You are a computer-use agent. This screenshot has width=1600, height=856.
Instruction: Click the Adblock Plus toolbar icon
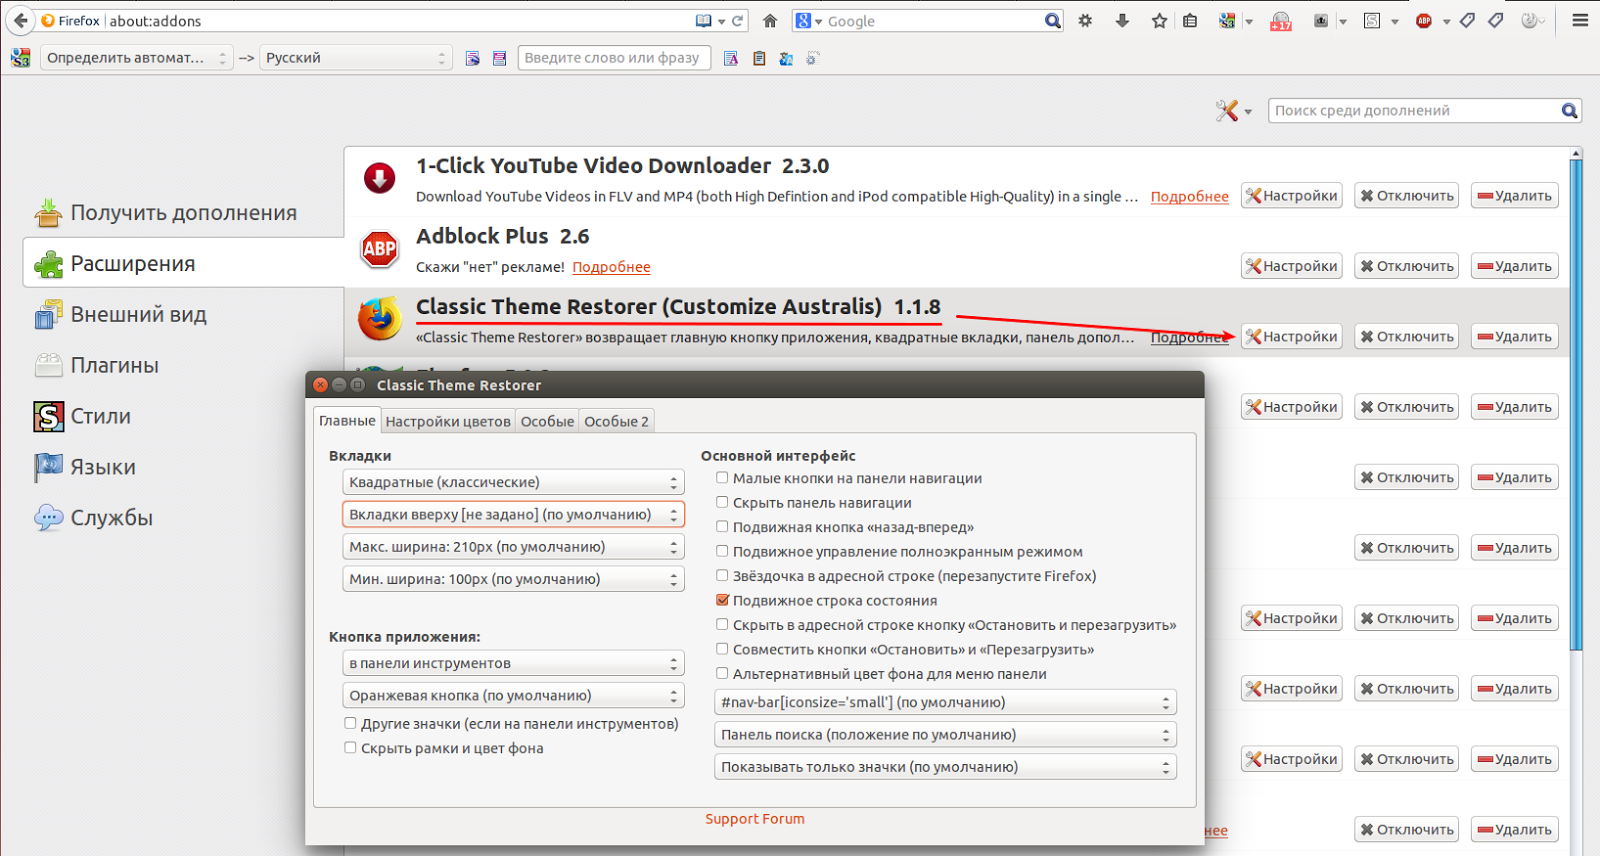coord(1424,21)
